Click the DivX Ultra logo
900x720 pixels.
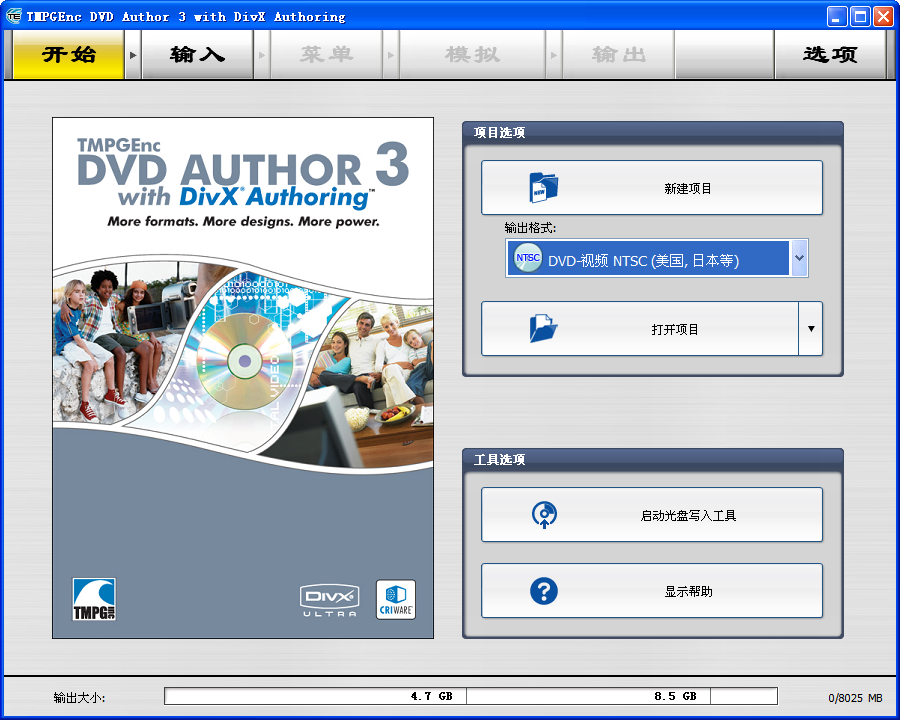click(329, 601)
